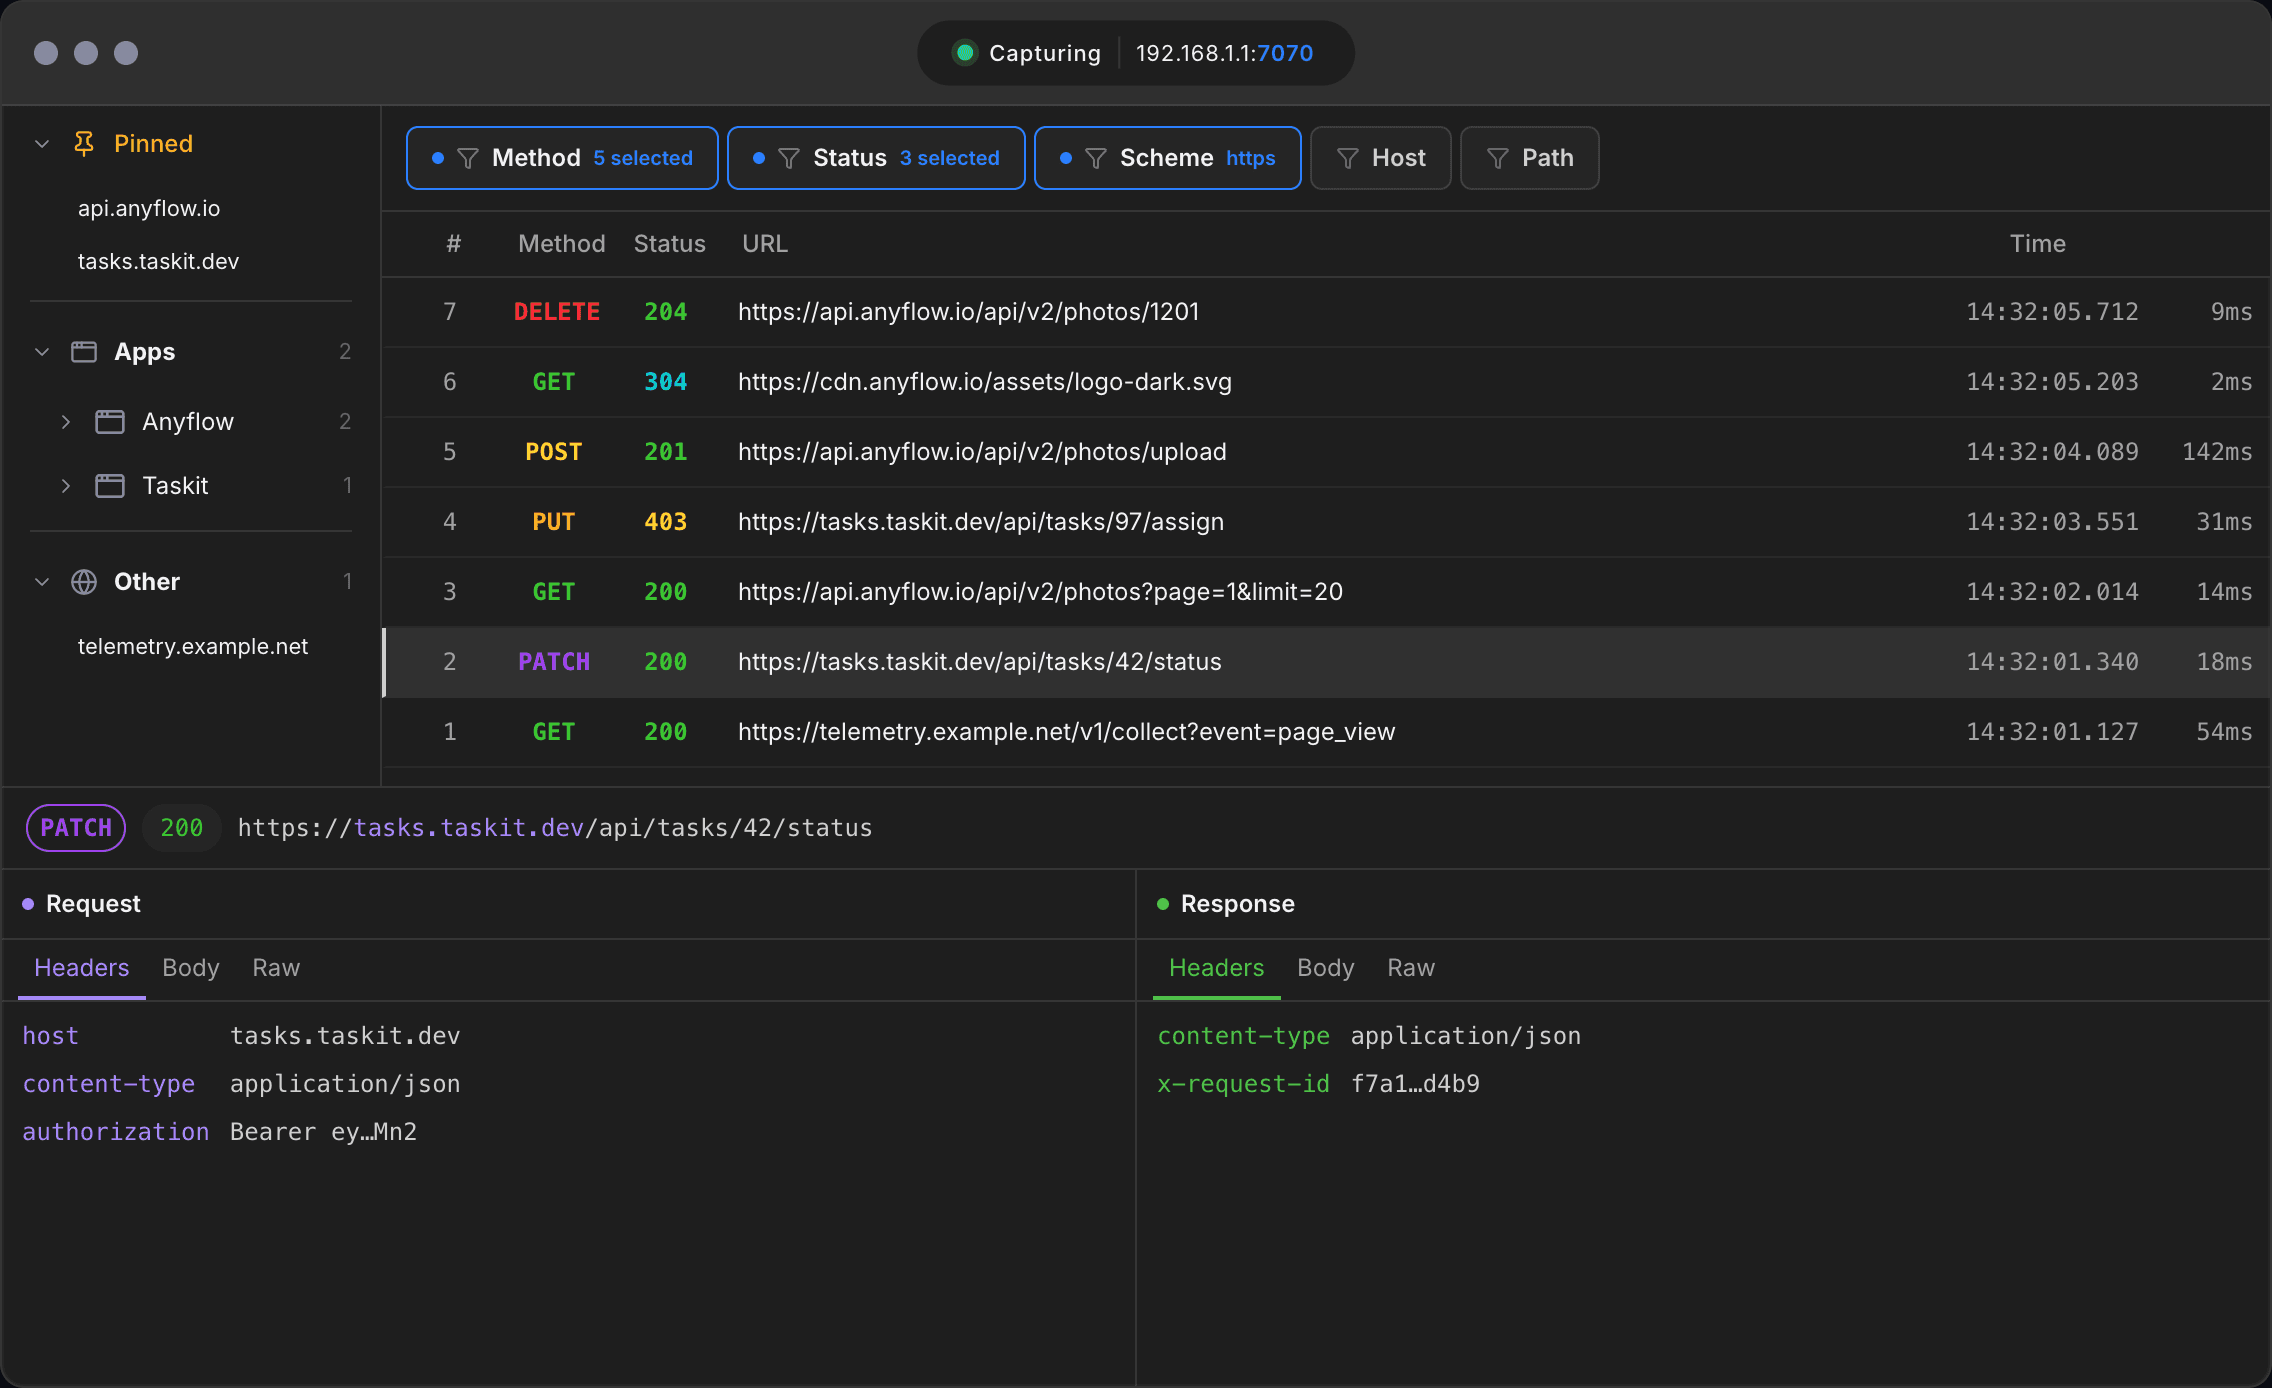Switch to the Request Raw tab

coord(276,968)
